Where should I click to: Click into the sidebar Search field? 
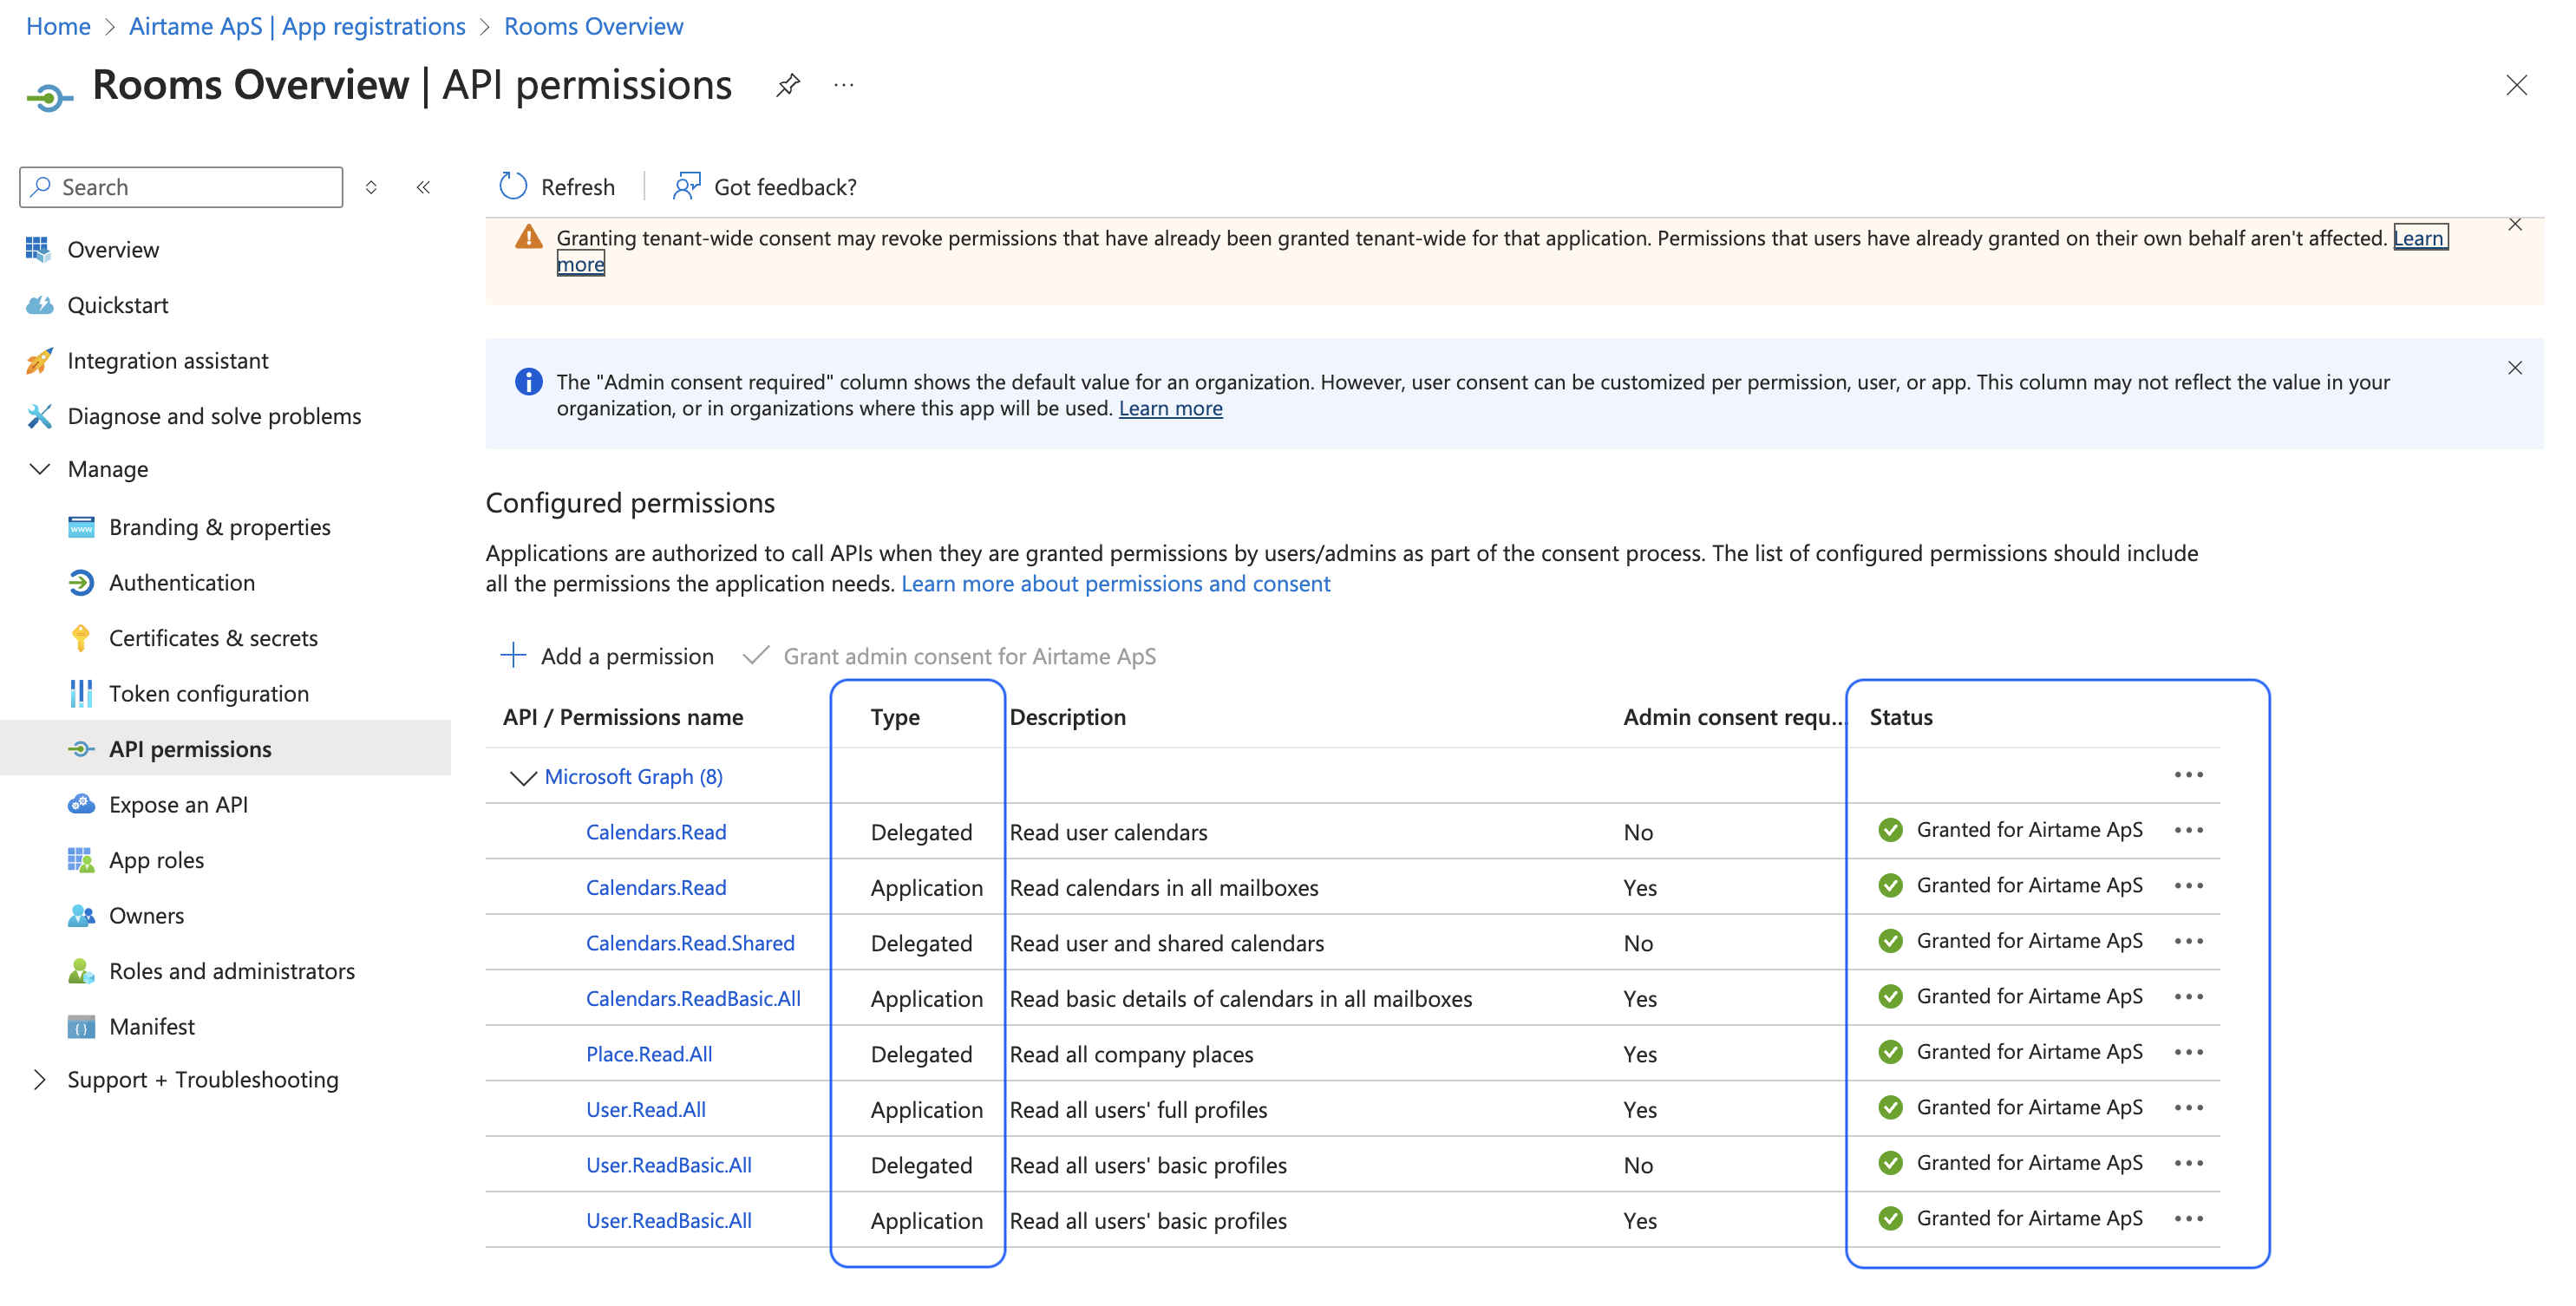pos(181,187)
